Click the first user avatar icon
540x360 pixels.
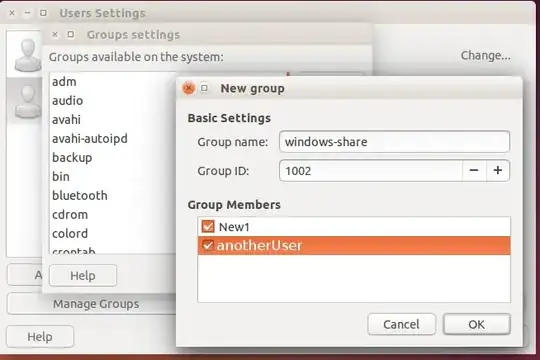[28, 54]
